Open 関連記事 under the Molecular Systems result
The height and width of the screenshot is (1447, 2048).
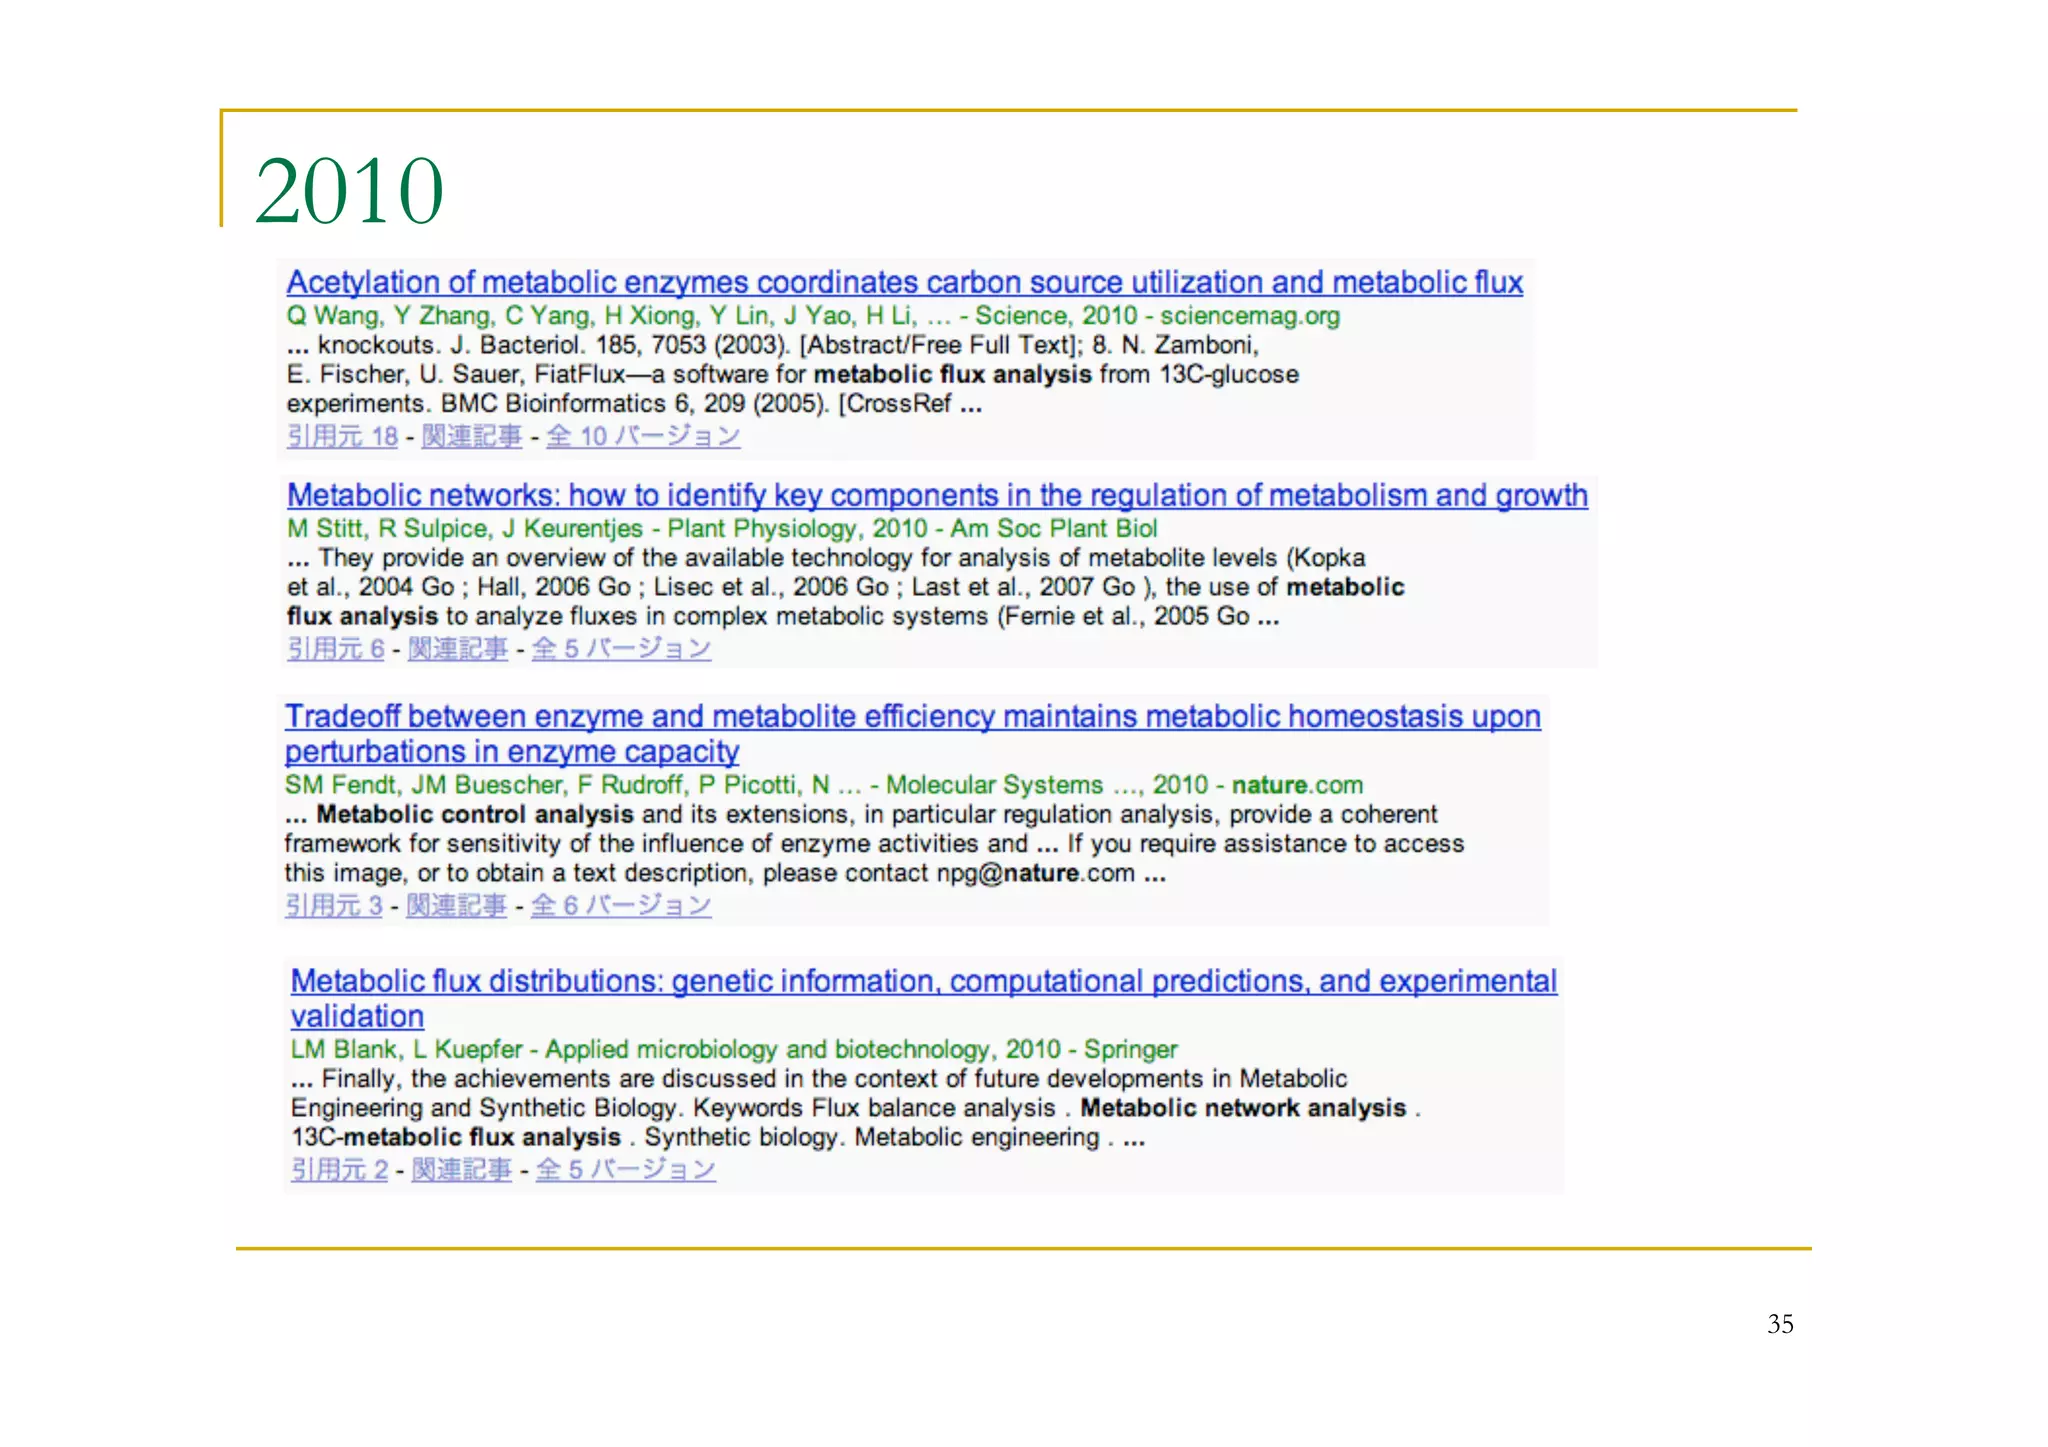[456, 907]
